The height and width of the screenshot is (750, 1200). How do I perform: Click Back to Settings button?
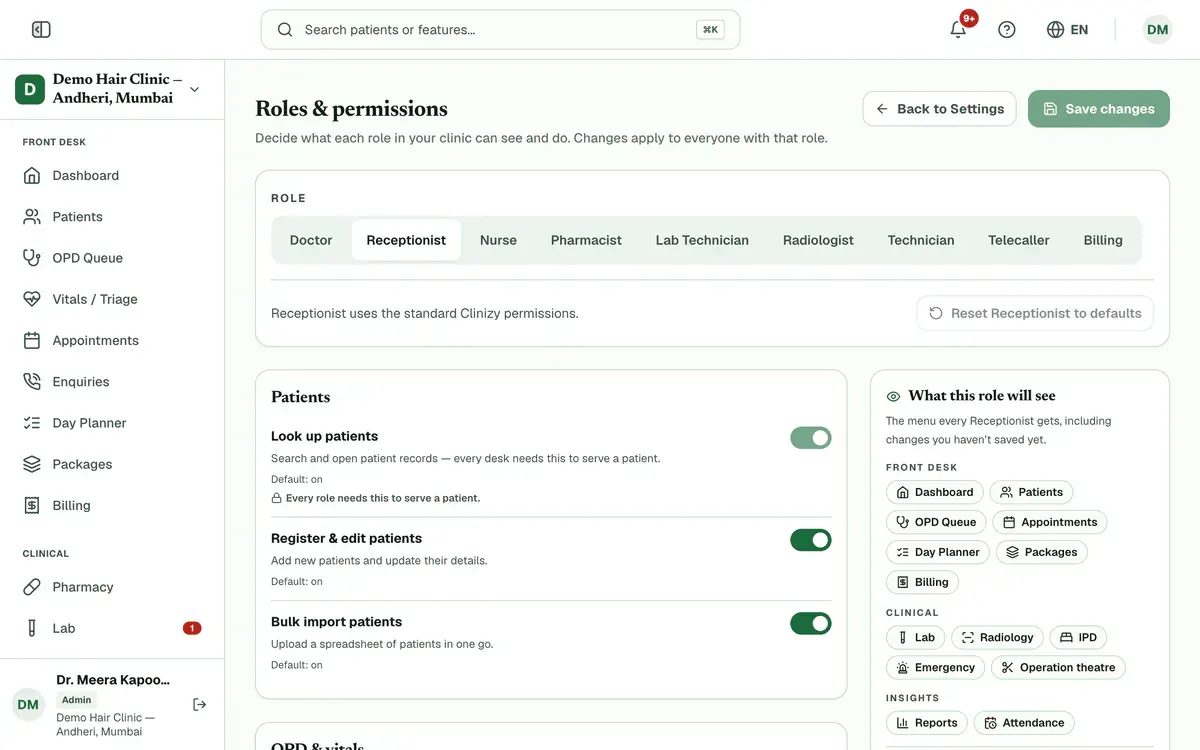(x=940, y=109)
